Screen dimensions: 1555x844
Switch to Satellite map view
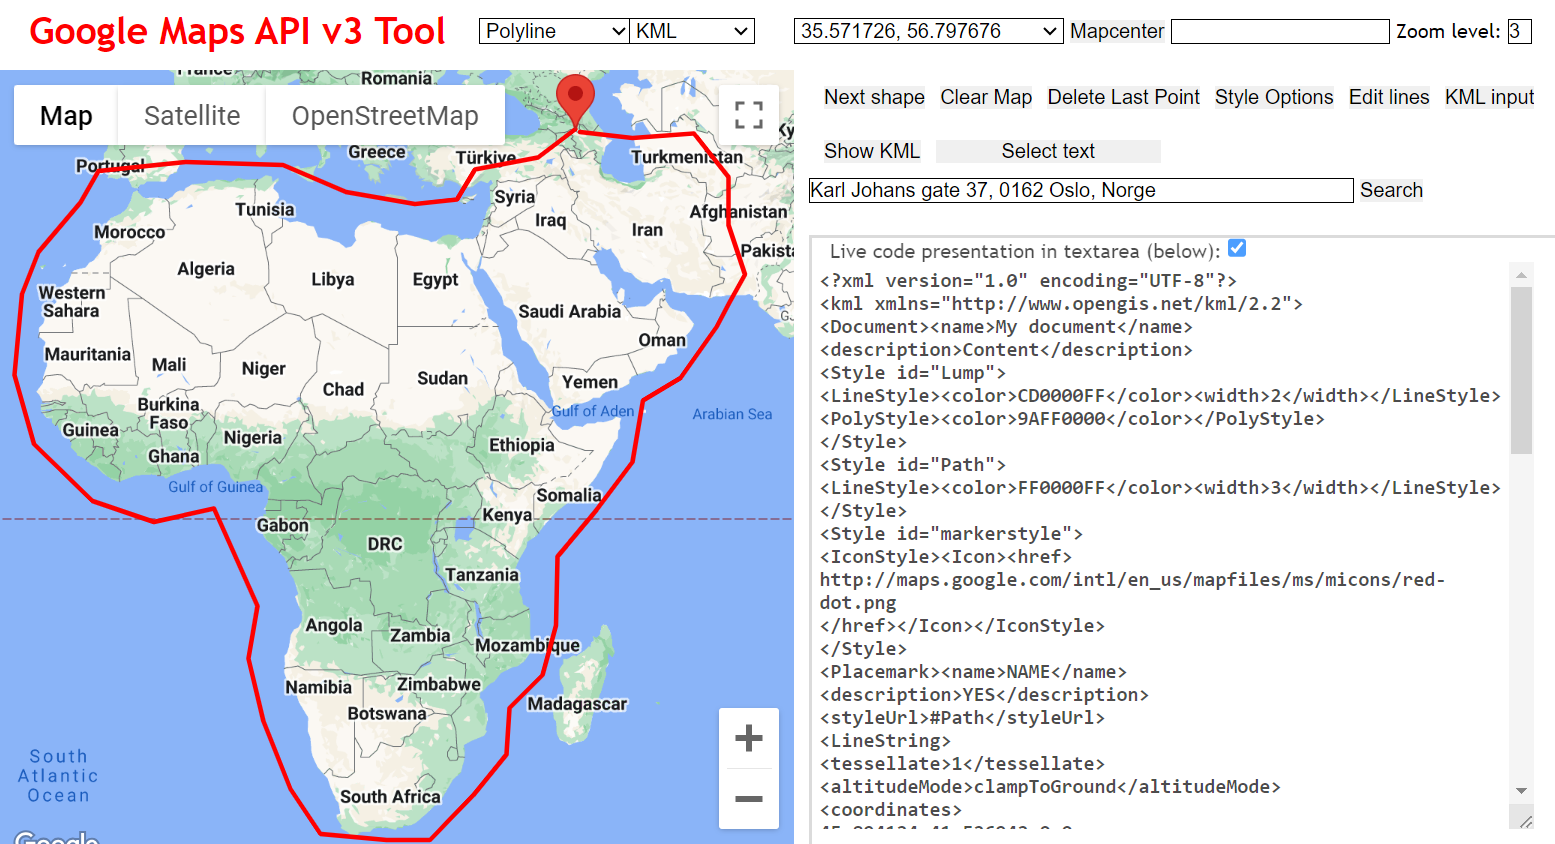(x=192, y=116)
